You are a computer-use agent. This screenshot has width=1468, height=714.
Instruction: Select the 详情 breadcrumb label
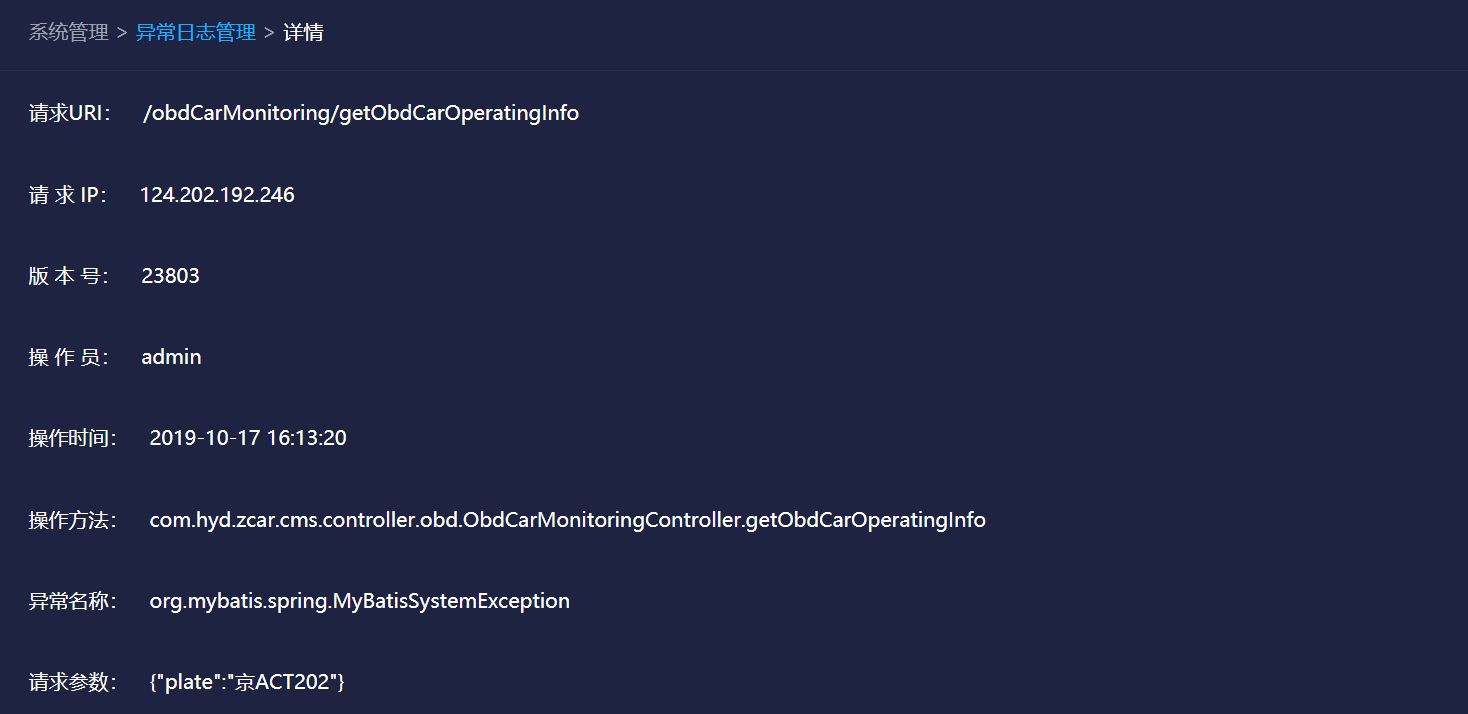coord(303,31)
